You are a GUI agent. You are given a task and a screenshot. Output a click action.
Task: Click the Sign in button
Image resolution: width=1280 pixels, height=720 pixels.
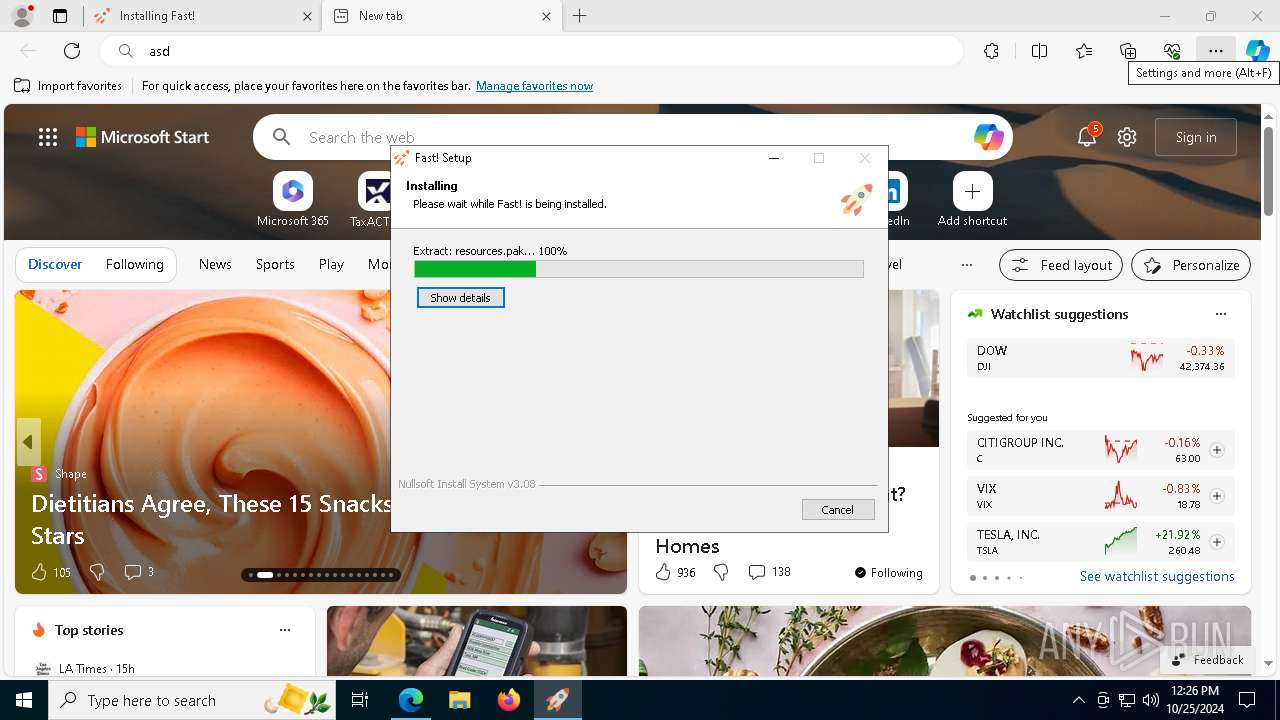(x=1196, y=137)
